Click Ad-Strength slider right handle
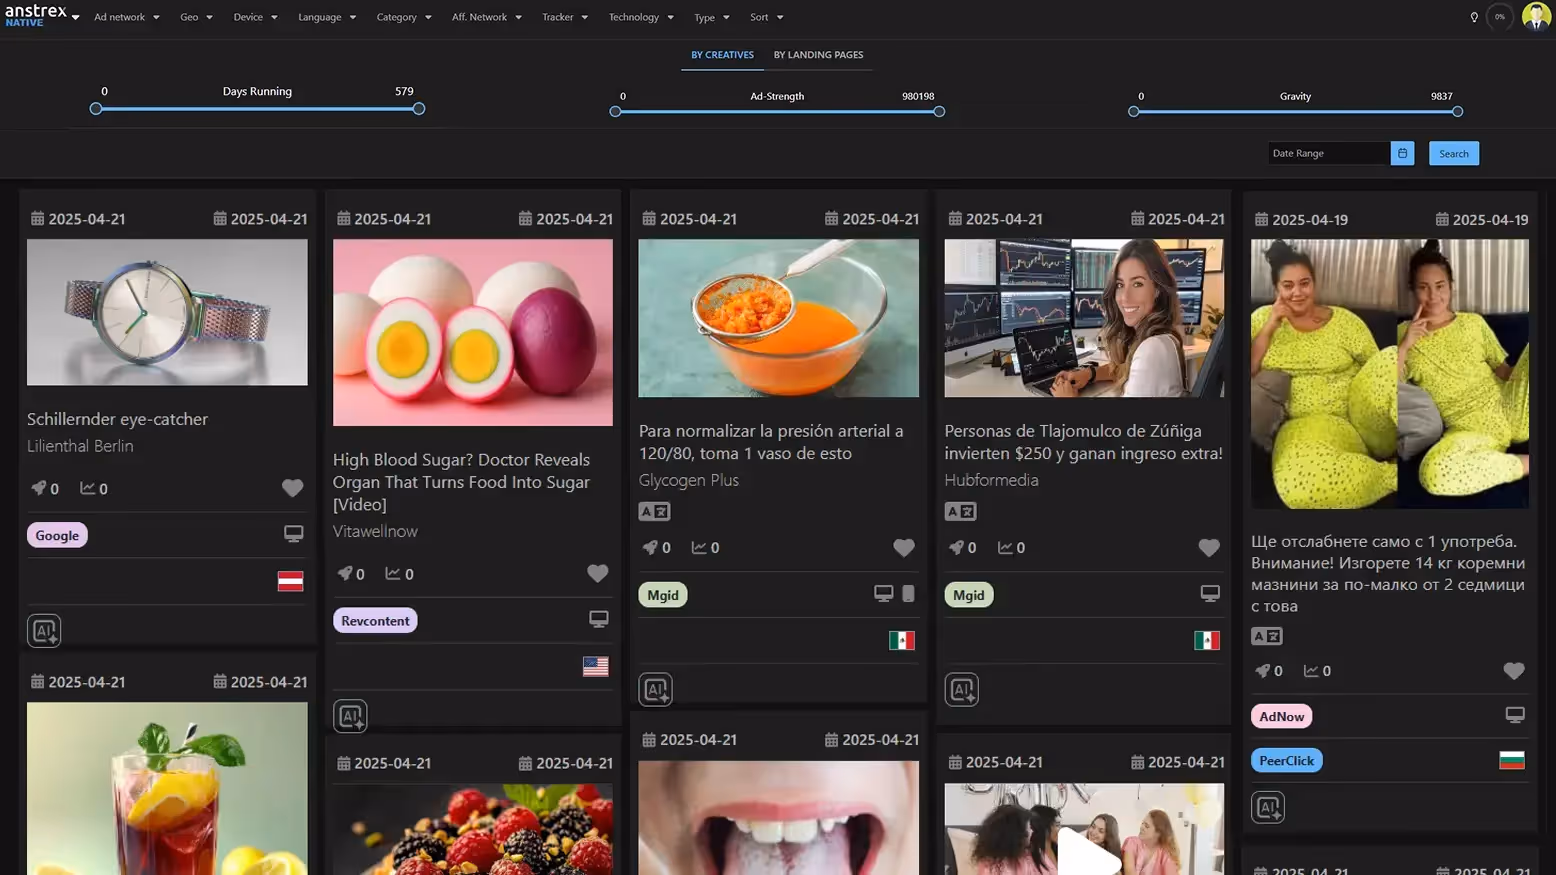The height and width of the screenshot is (875, 1556). point(939,112)
